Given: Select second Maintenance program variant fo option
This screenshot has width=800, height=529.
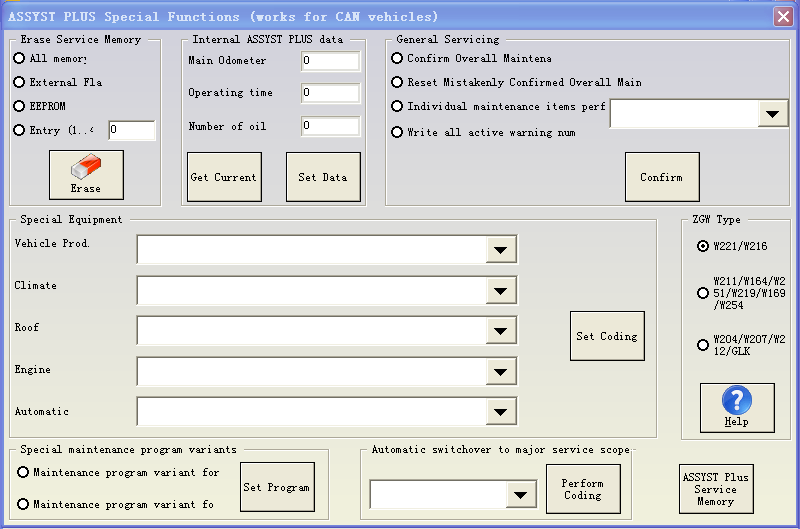Looking at the screenshot, I should 23,504.
